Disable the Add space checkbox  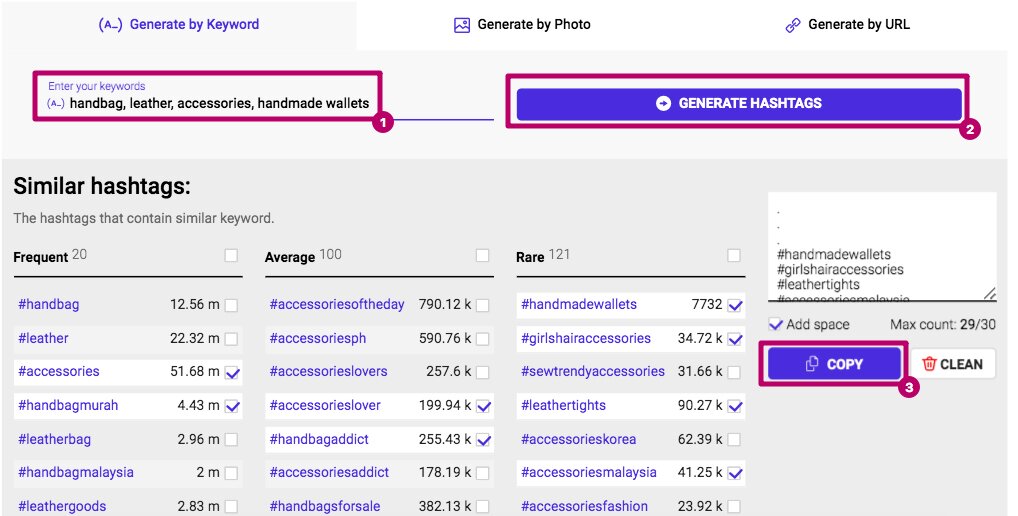776,324
